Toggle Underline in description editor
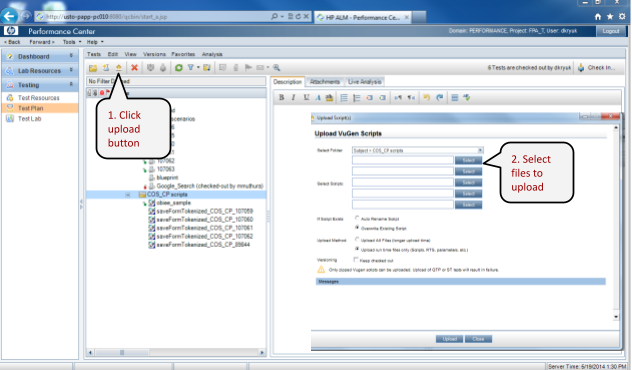 (306, 97)
